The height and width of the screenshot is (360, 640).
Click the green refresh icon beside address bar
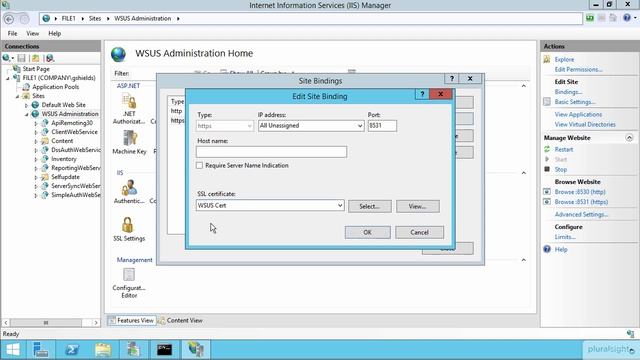click(x=590, y=18)
